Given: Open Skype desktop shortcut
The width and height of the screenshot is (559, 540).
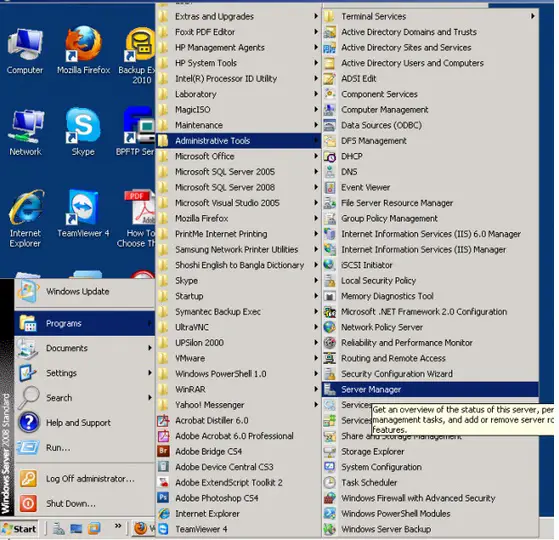Looking at the screenshot, I should click(83, 132).
